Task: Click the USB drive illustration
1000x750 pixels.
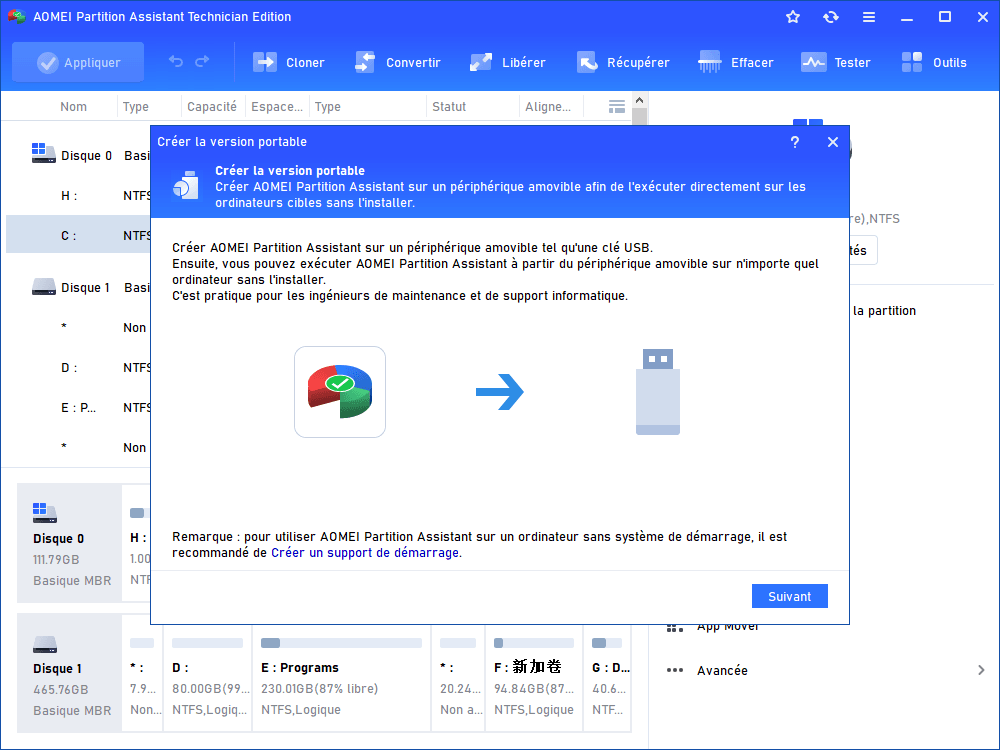Action: (658, 392)
